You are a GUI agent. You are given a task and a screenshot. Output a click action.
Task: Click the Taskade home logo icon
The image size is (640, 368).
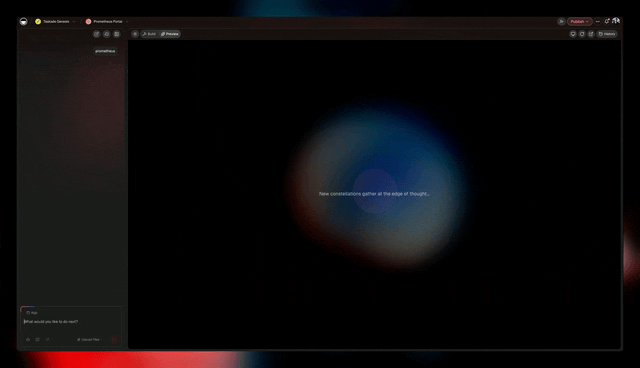click(24, 22)
